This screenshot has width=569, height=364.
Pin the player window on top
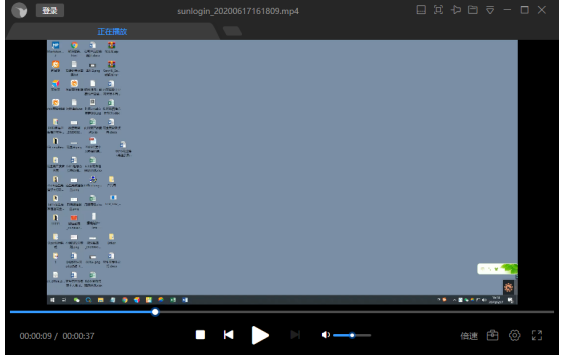pyautogui.click(x=456, y=10)
